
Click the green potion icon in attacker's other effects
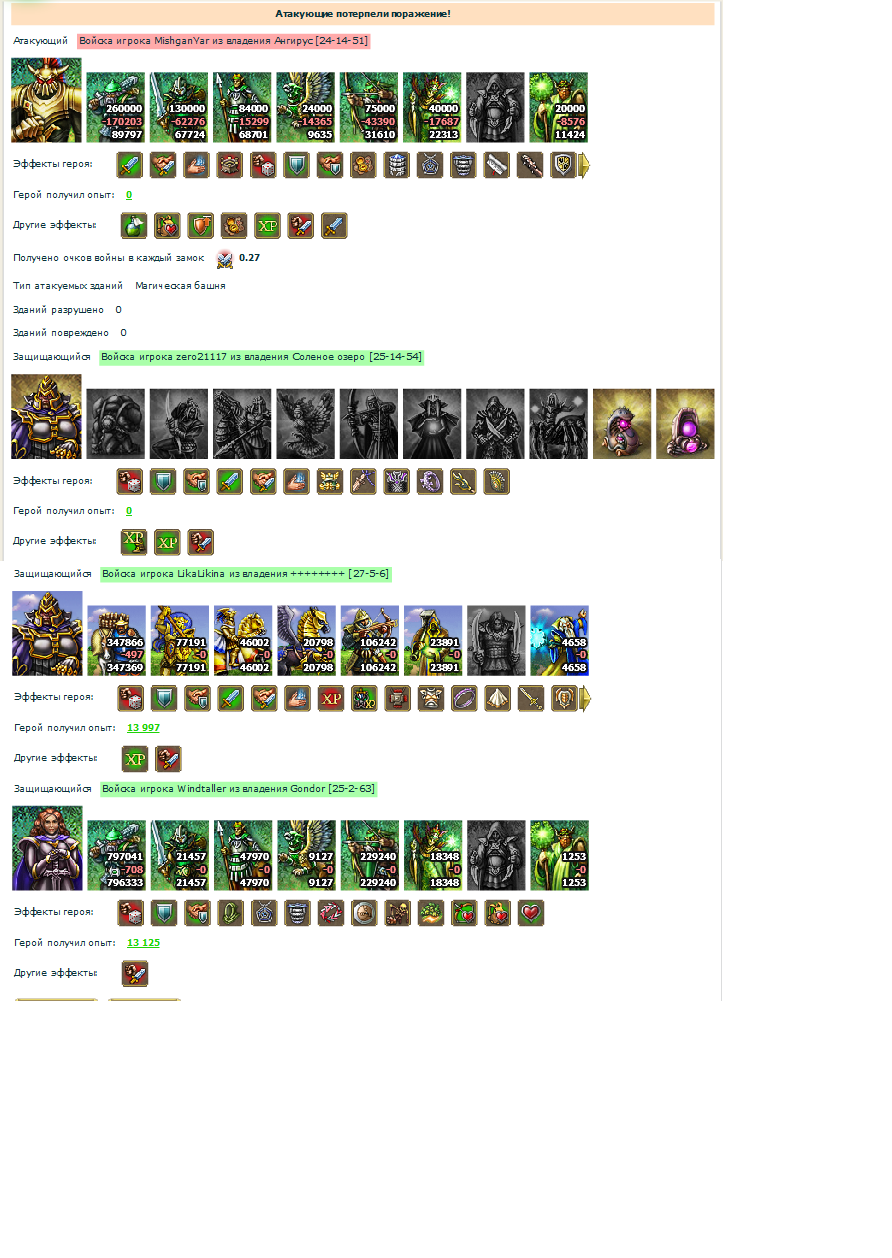[x=134, y=225]
